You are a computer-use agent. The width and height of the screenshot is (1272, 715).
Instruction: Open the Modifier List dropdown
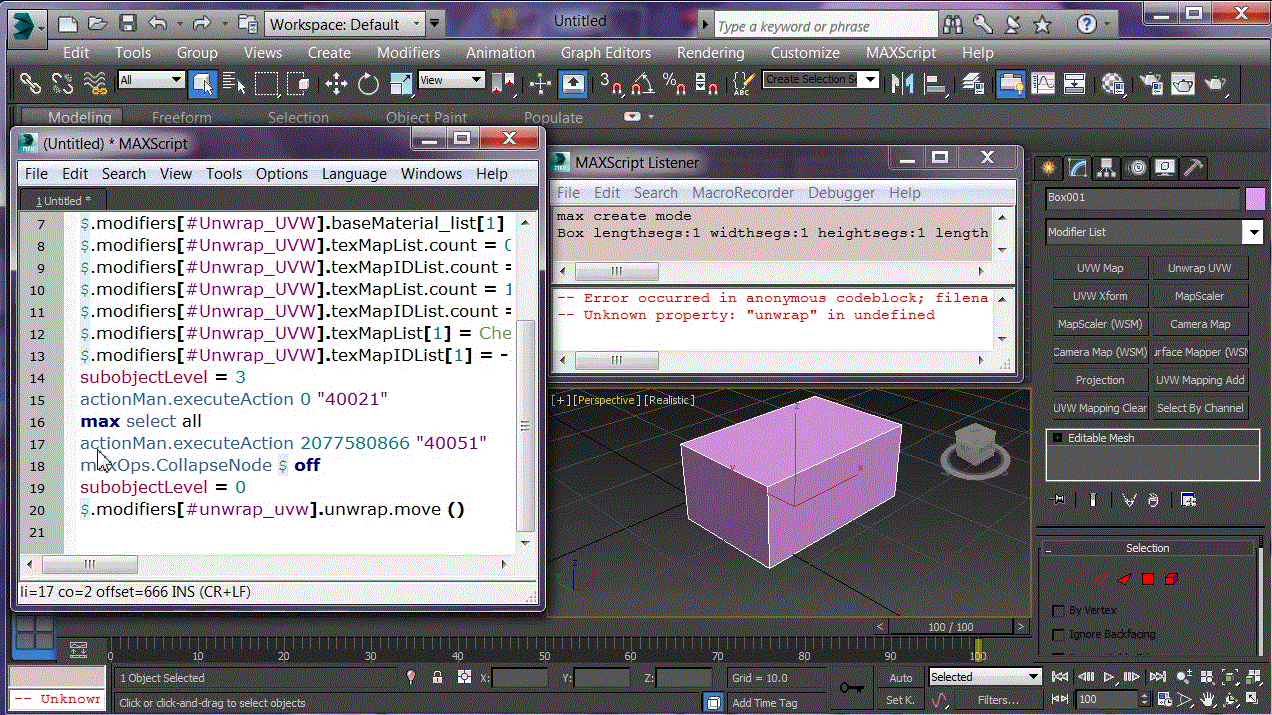[x=1252, y=232]
